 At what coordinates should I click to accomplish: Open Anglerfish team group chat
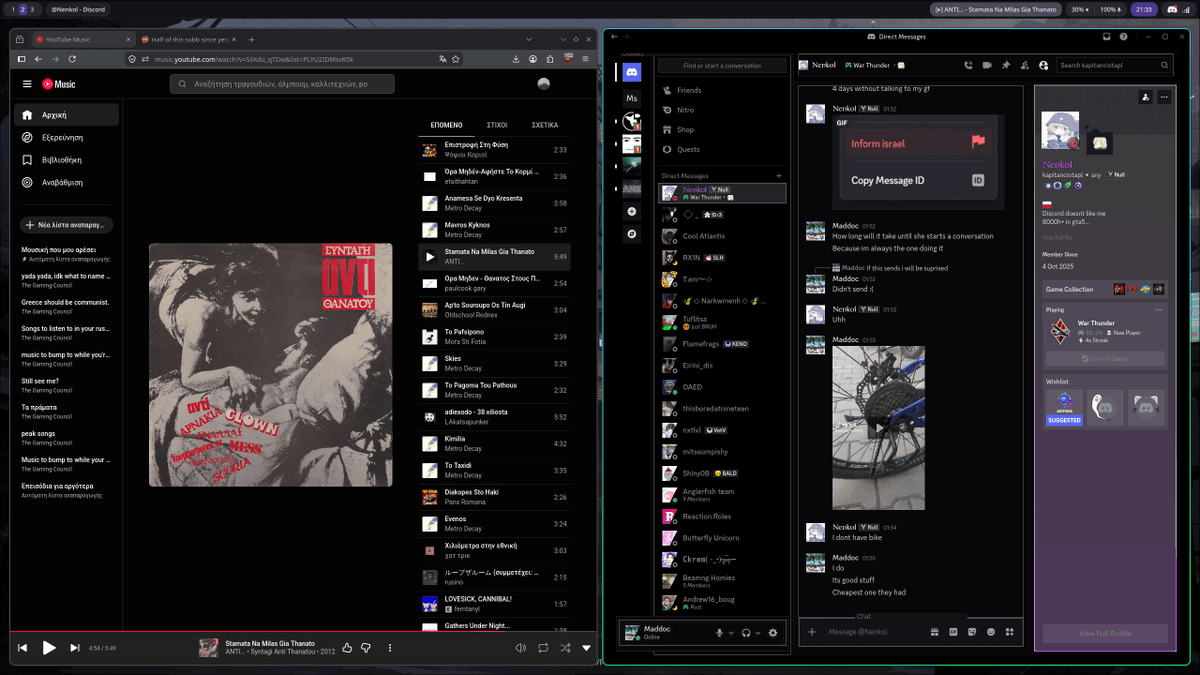(x=722, y=494)
